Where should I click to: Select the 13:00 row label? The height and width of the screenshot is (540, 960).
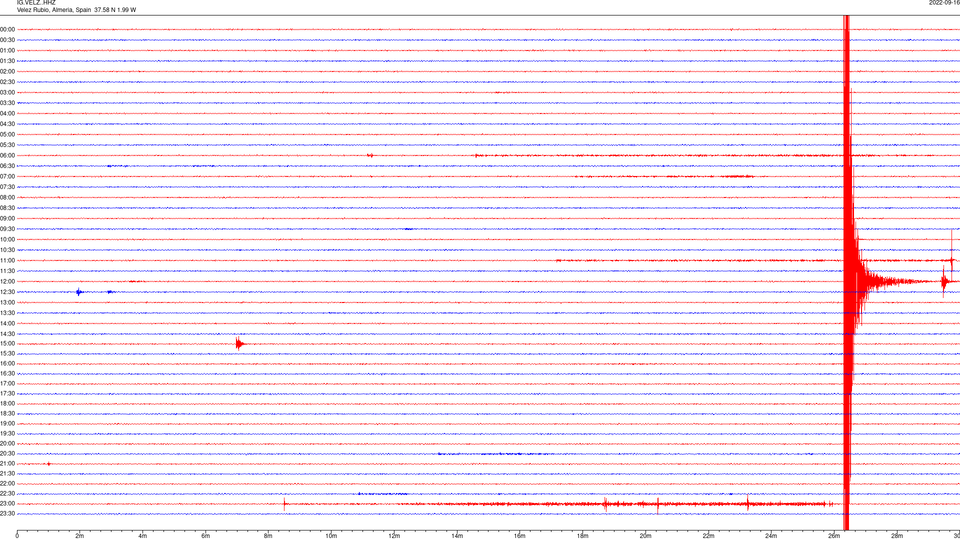click(x=7, y=302)
